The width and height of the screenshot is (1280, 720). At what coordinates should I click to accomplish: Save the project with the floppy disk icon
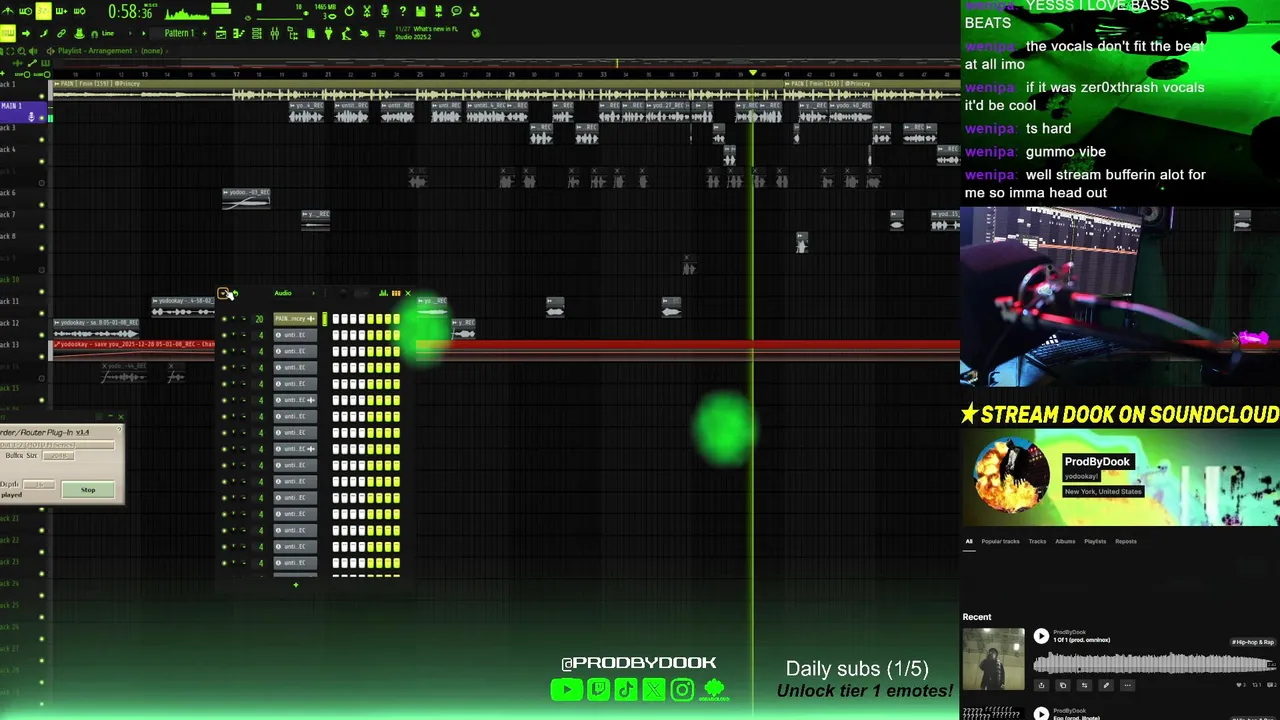pos(420,11)
